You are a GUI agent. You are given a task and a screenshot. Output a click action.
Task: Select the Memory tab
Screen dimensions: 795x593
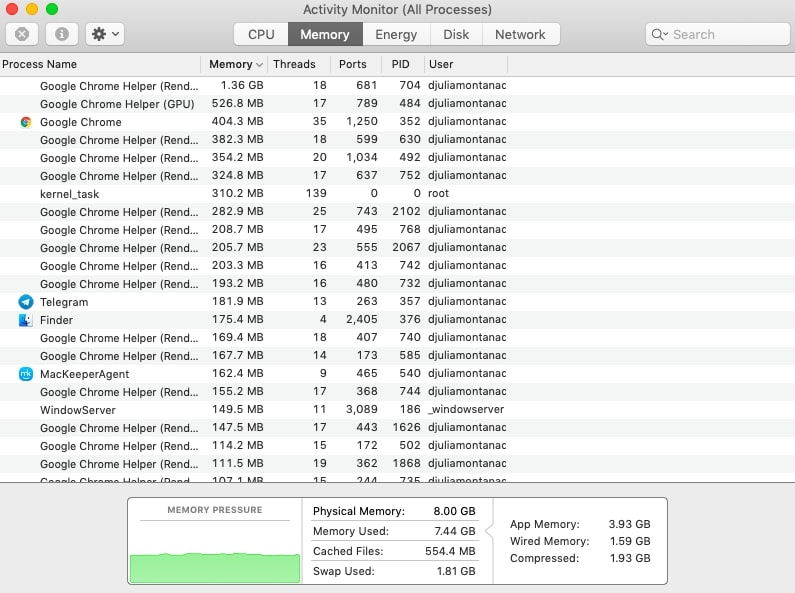[x=325, y=34]
